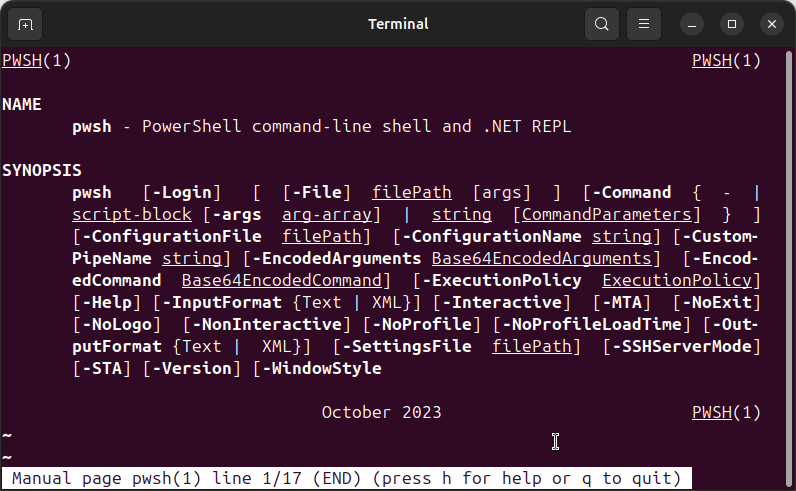The height and width of the screenshot is (491, 796).
Task: Click the text 'PowerShell command-line shell'
Action: 286,126
